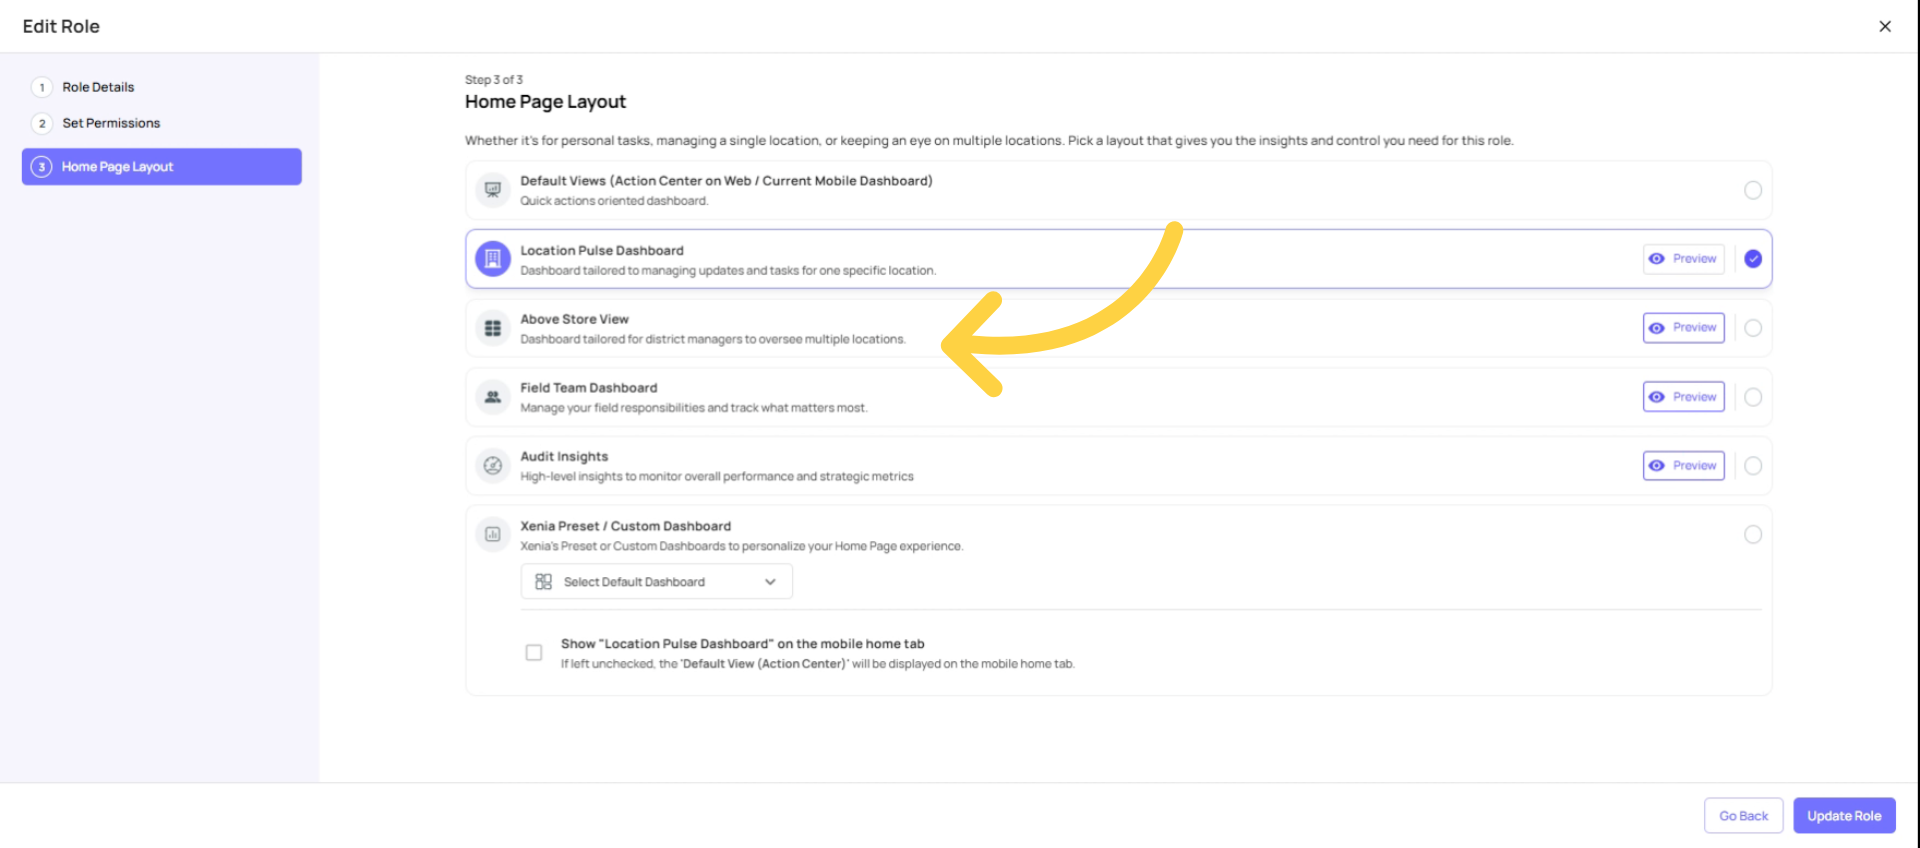Image resolution: width=1920 pixels, height=848 pixels.
Task: Click the dashboard icon in Select Default Dashboard
Action: pyautogui.click(x=543, y=582)
